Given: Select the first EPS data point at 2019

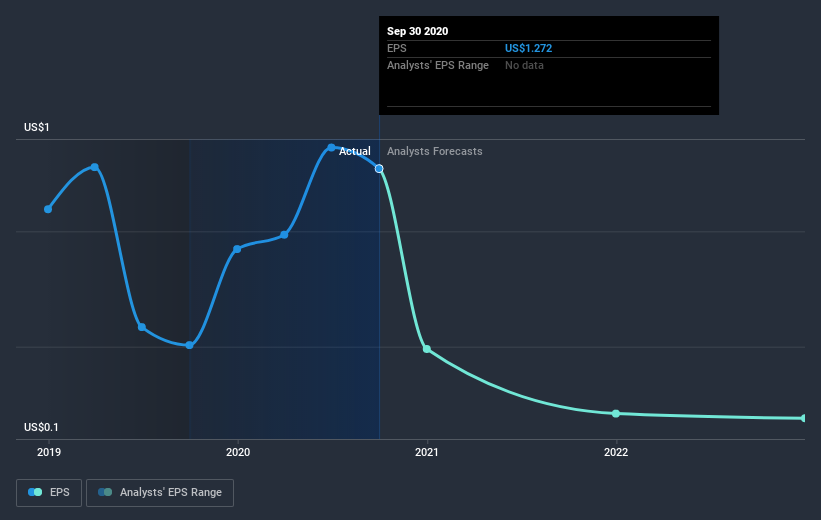Looking at the screenshot, I should point(48,209).
